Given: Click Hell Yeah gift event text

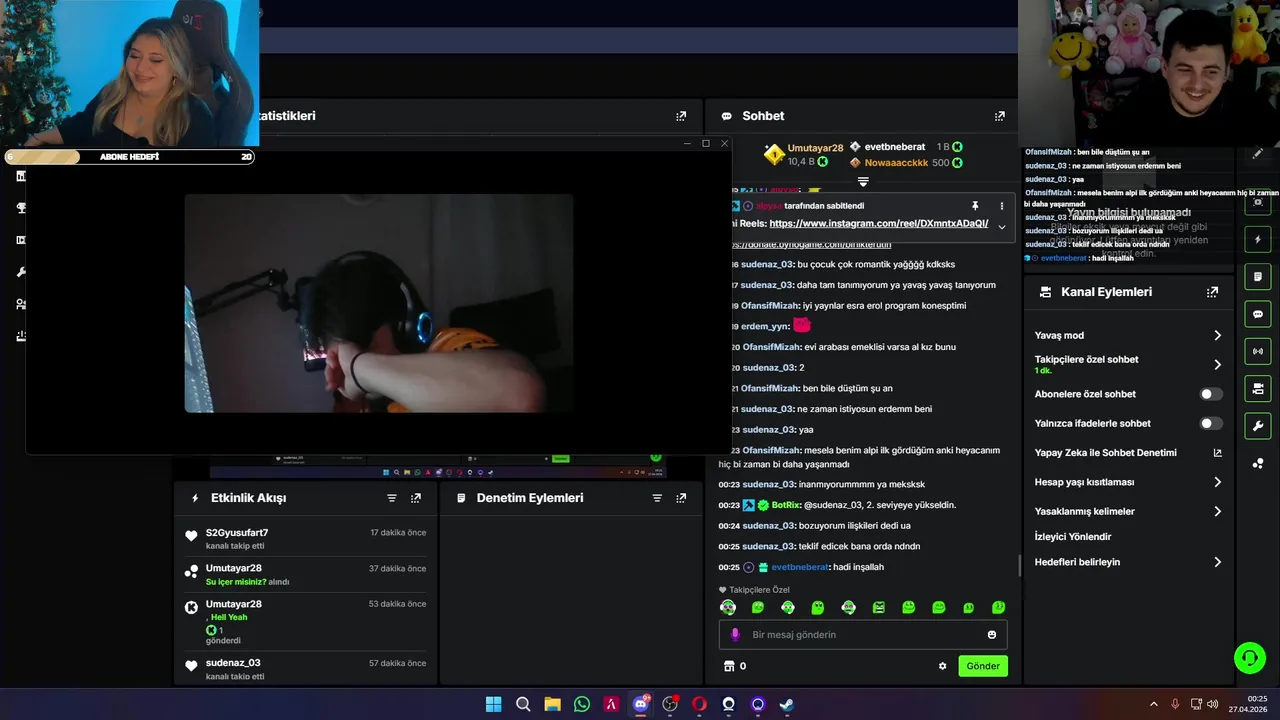Looking at the screenshot, I should [x=229, y=618].
